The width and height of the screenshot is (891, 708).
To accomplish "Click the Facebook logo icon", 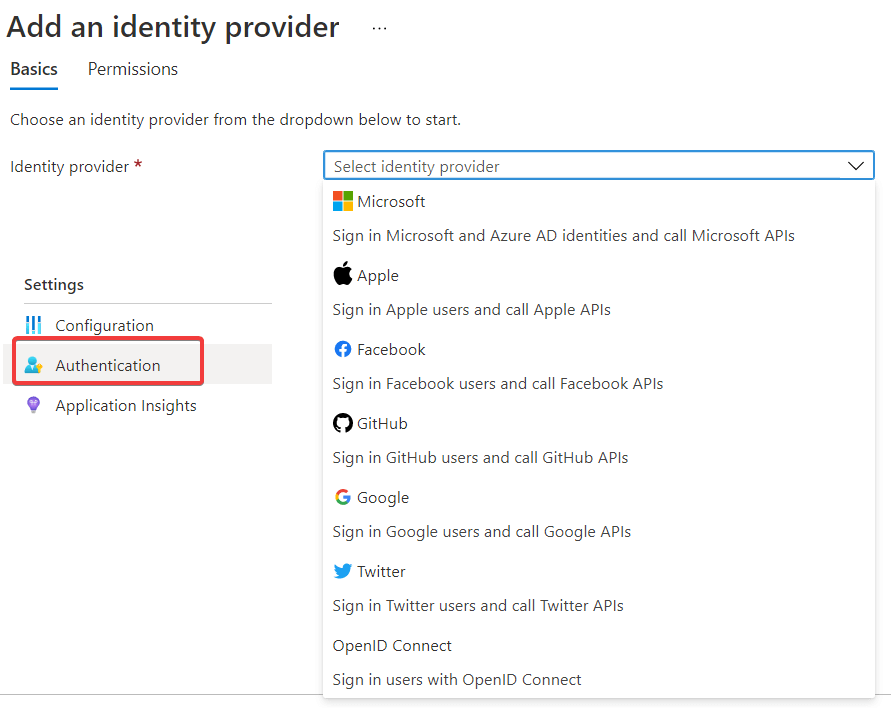I will [343, 349].
